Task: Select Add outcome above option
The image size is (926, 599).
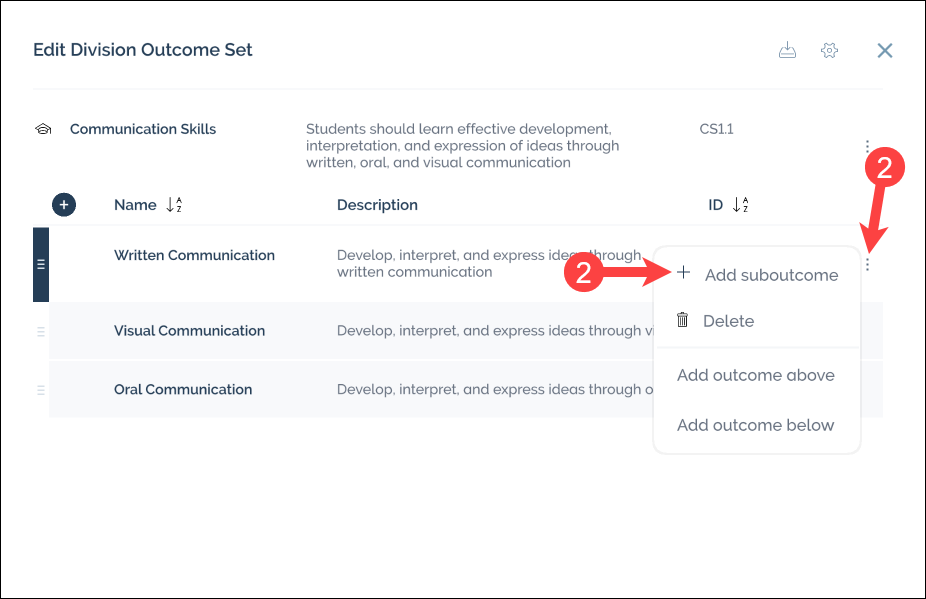Action: click(x=755, y=375)
